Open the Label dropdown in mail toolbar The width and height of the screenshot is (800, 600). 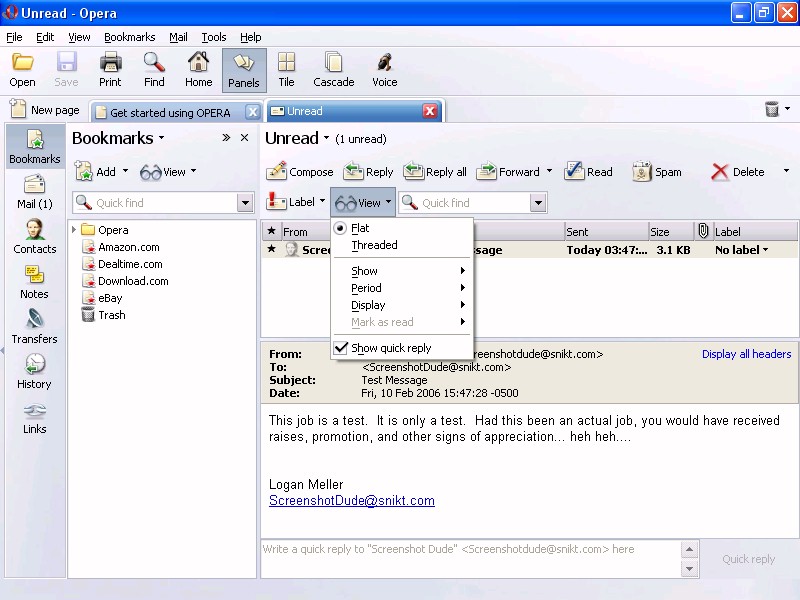click(297, 202)
